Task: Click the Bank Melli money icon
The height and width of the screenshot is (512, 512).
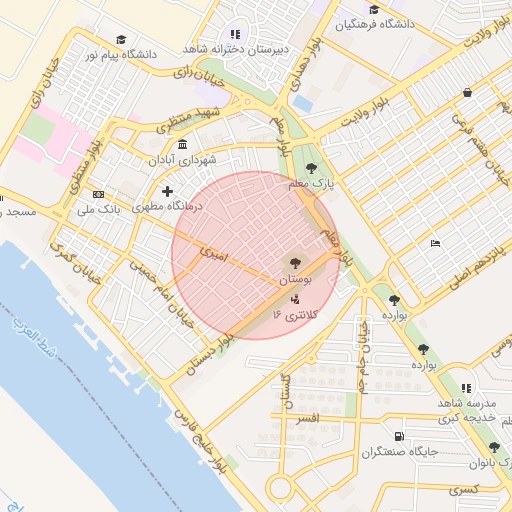Action: tap(98, 194)
